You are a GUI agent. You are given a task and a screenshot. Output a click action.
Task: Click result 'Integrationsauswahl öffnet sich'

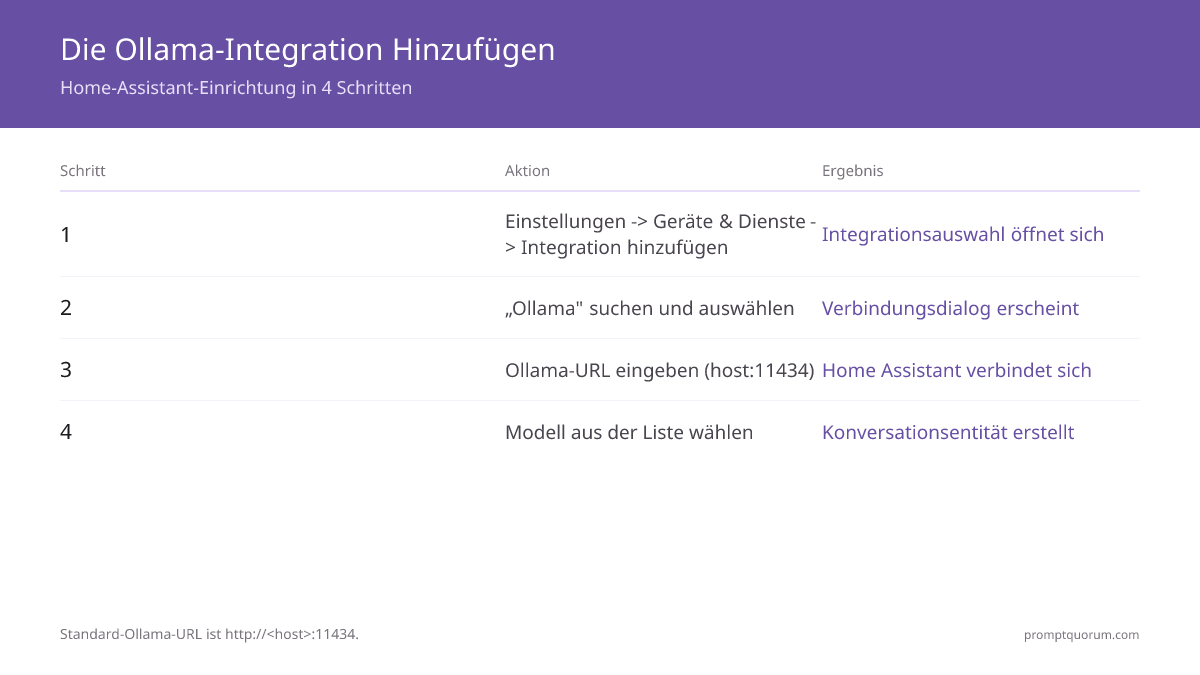pos(963,235)
